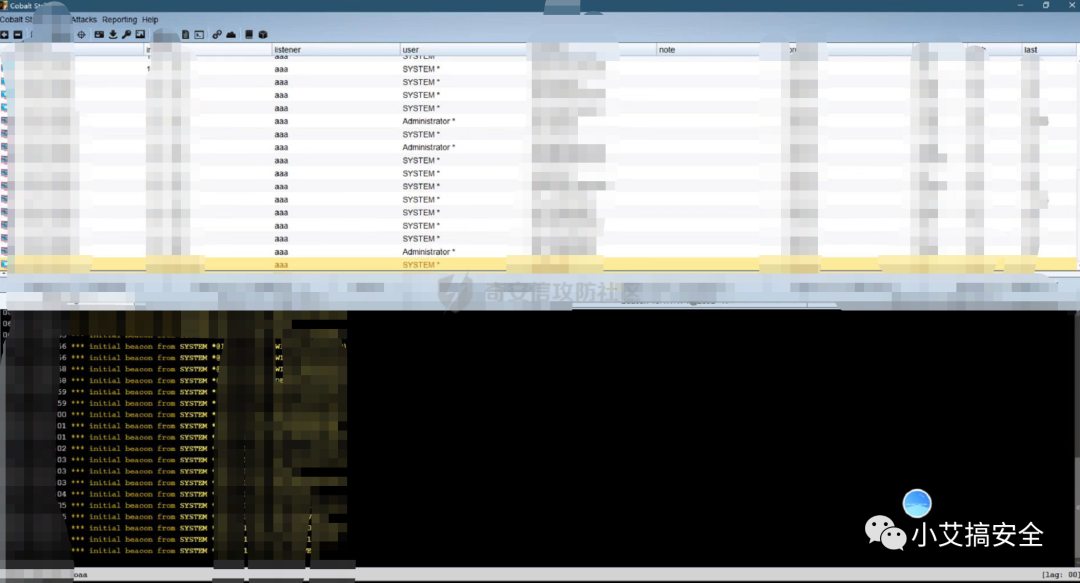This screenshot has height=583, width=1080.
Task: Open the Attacks menu
Action: pyautogui.click(x=84, y=19)
